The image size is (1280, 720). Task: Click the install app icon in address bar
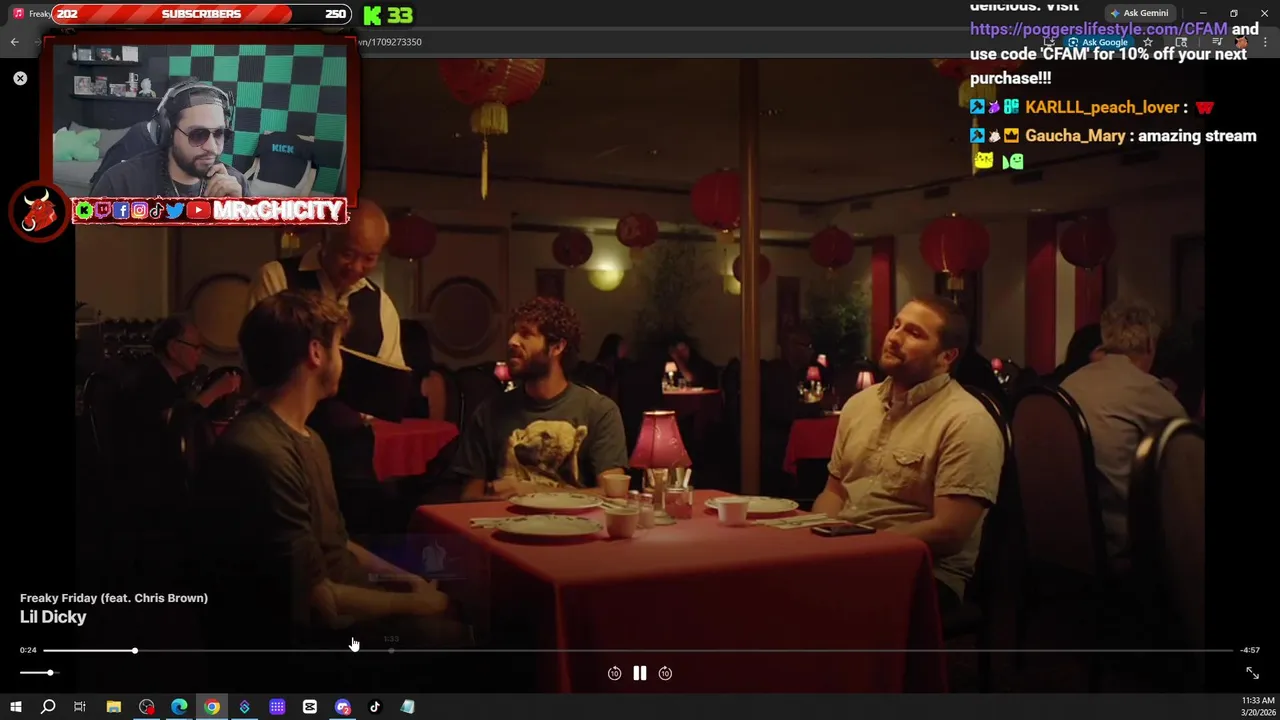click(x=1049, y=42)
